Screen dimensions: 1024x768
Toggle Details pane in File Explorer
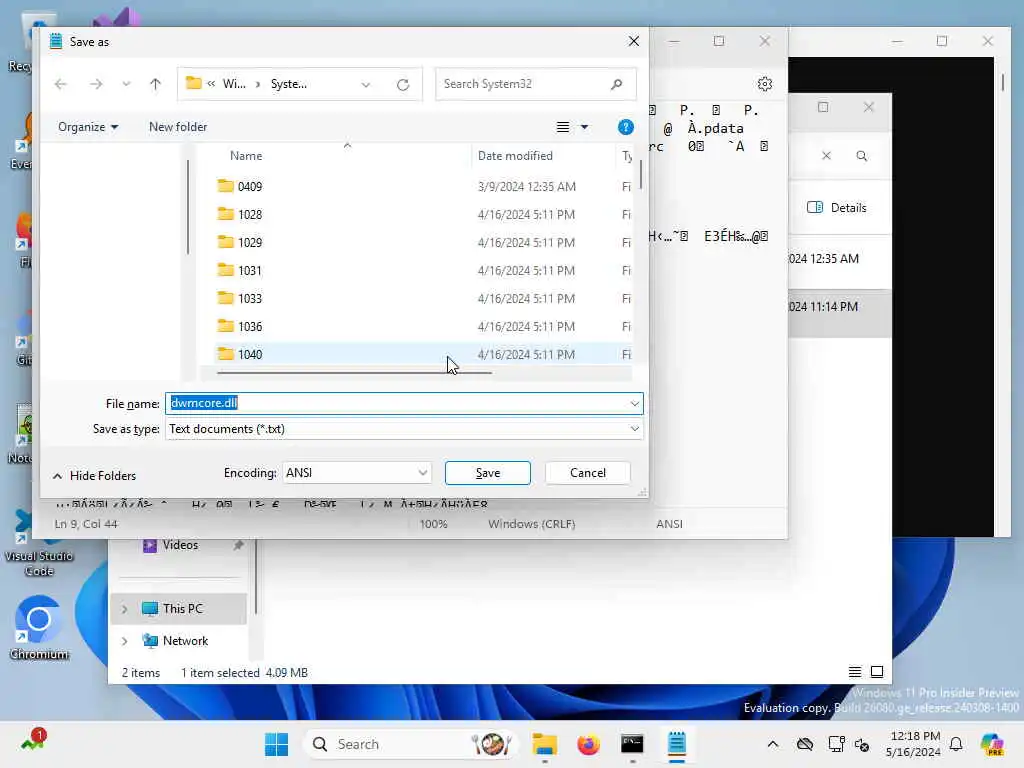pyautogui.click(x=837, y=208)
